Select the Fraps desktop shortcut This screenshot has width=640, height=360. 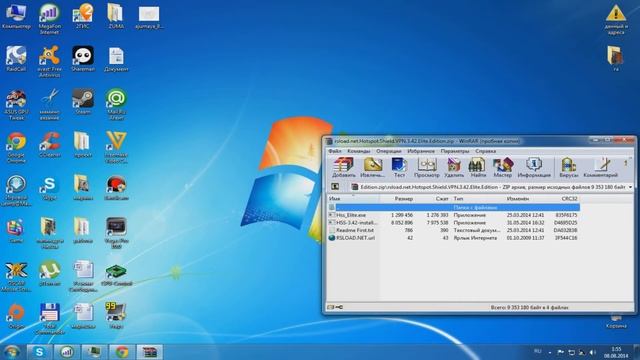click(116, 316)
